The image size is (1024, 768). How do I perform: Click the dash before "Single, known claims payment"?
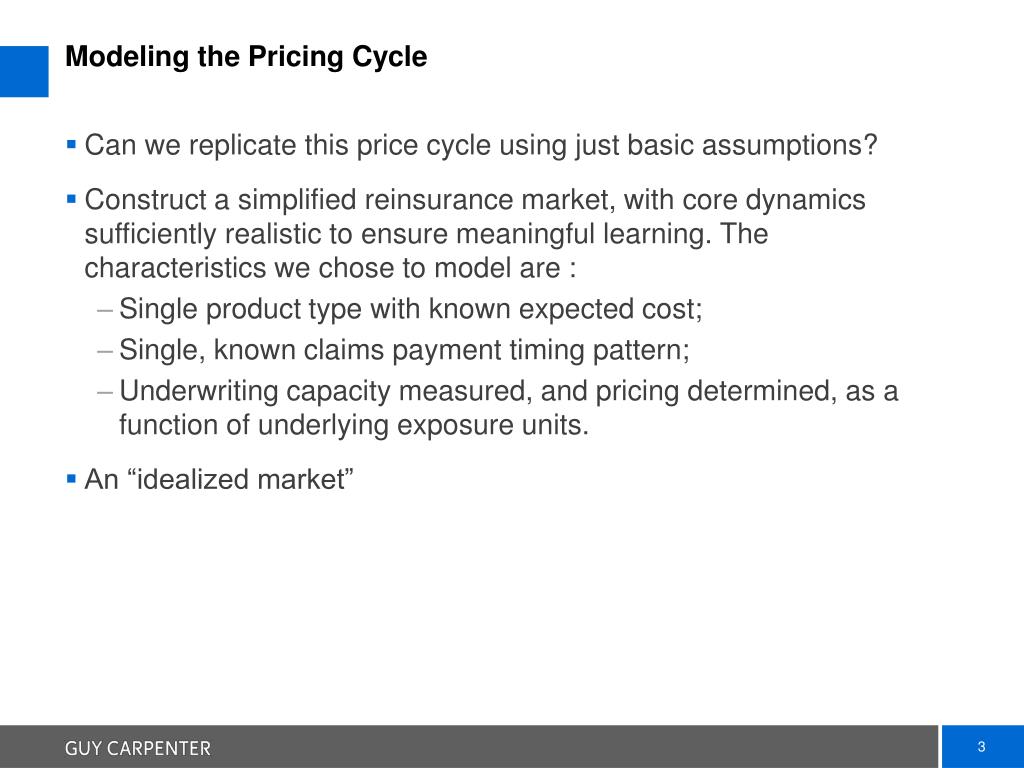click(x=106, y=351)
